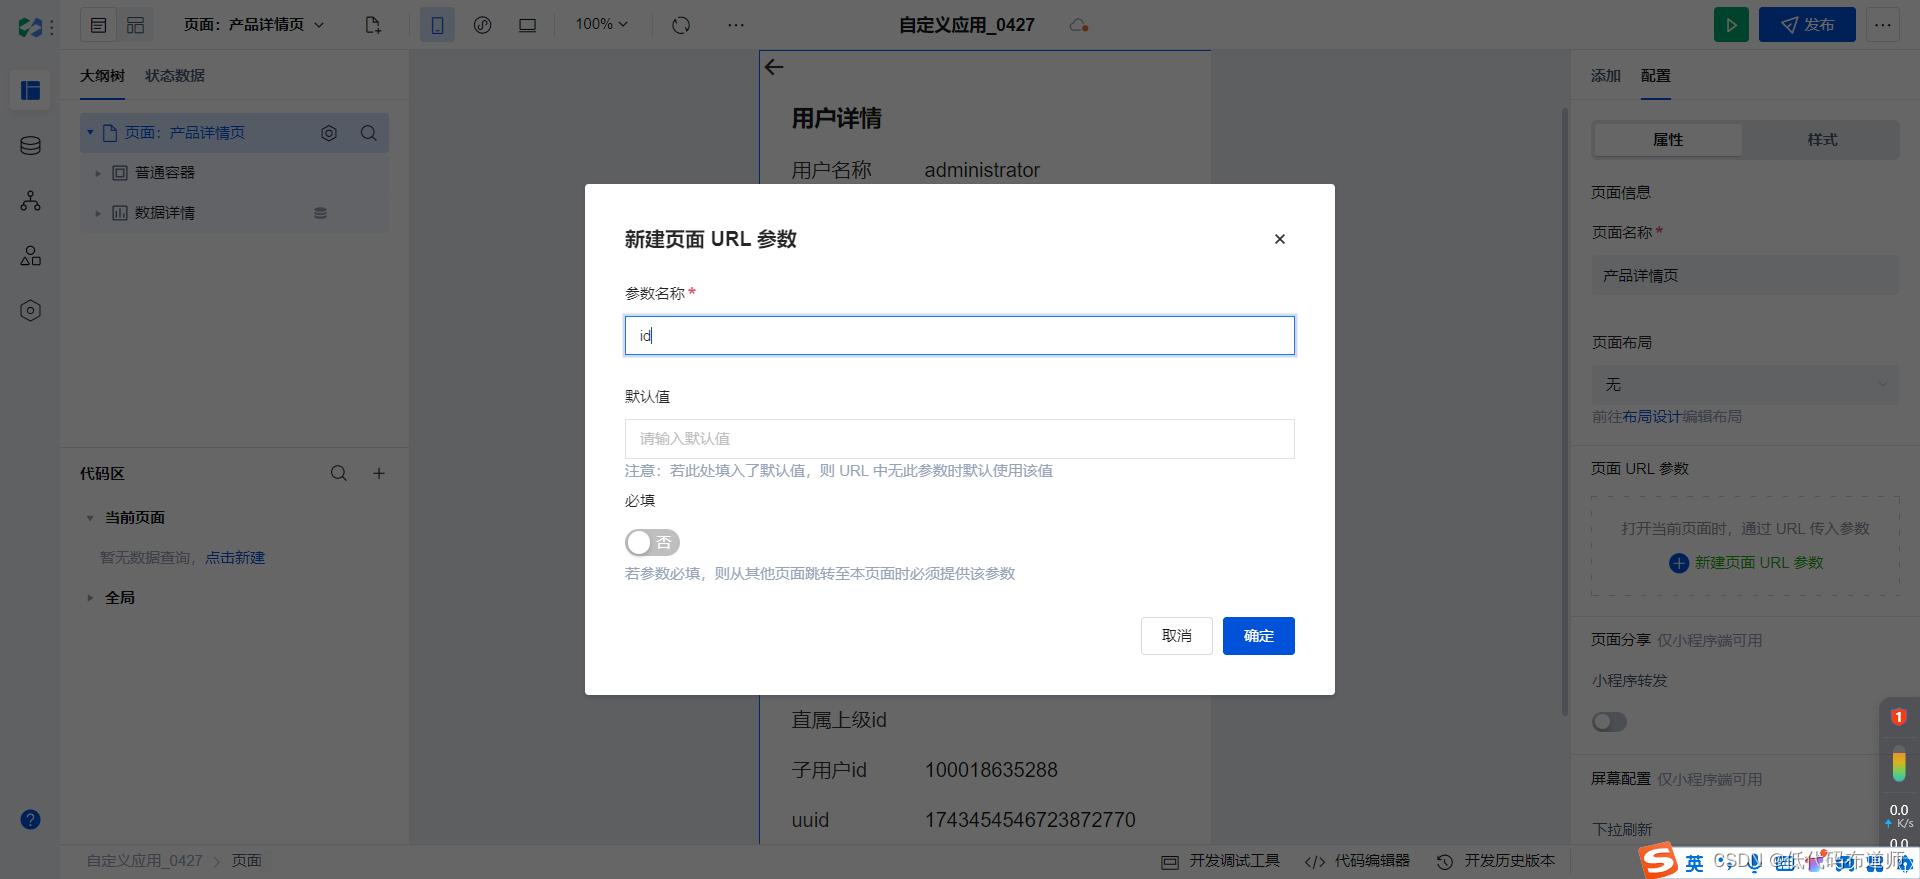1920x879 pixels.
Task: Click the 取消 button
Action: 1176,636
